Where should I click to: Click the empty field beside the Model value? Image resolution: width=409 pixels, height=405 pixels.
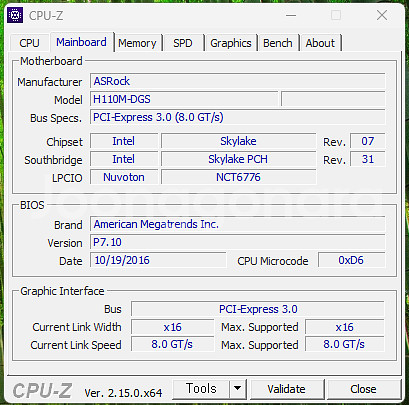click(x=333, y=99)
